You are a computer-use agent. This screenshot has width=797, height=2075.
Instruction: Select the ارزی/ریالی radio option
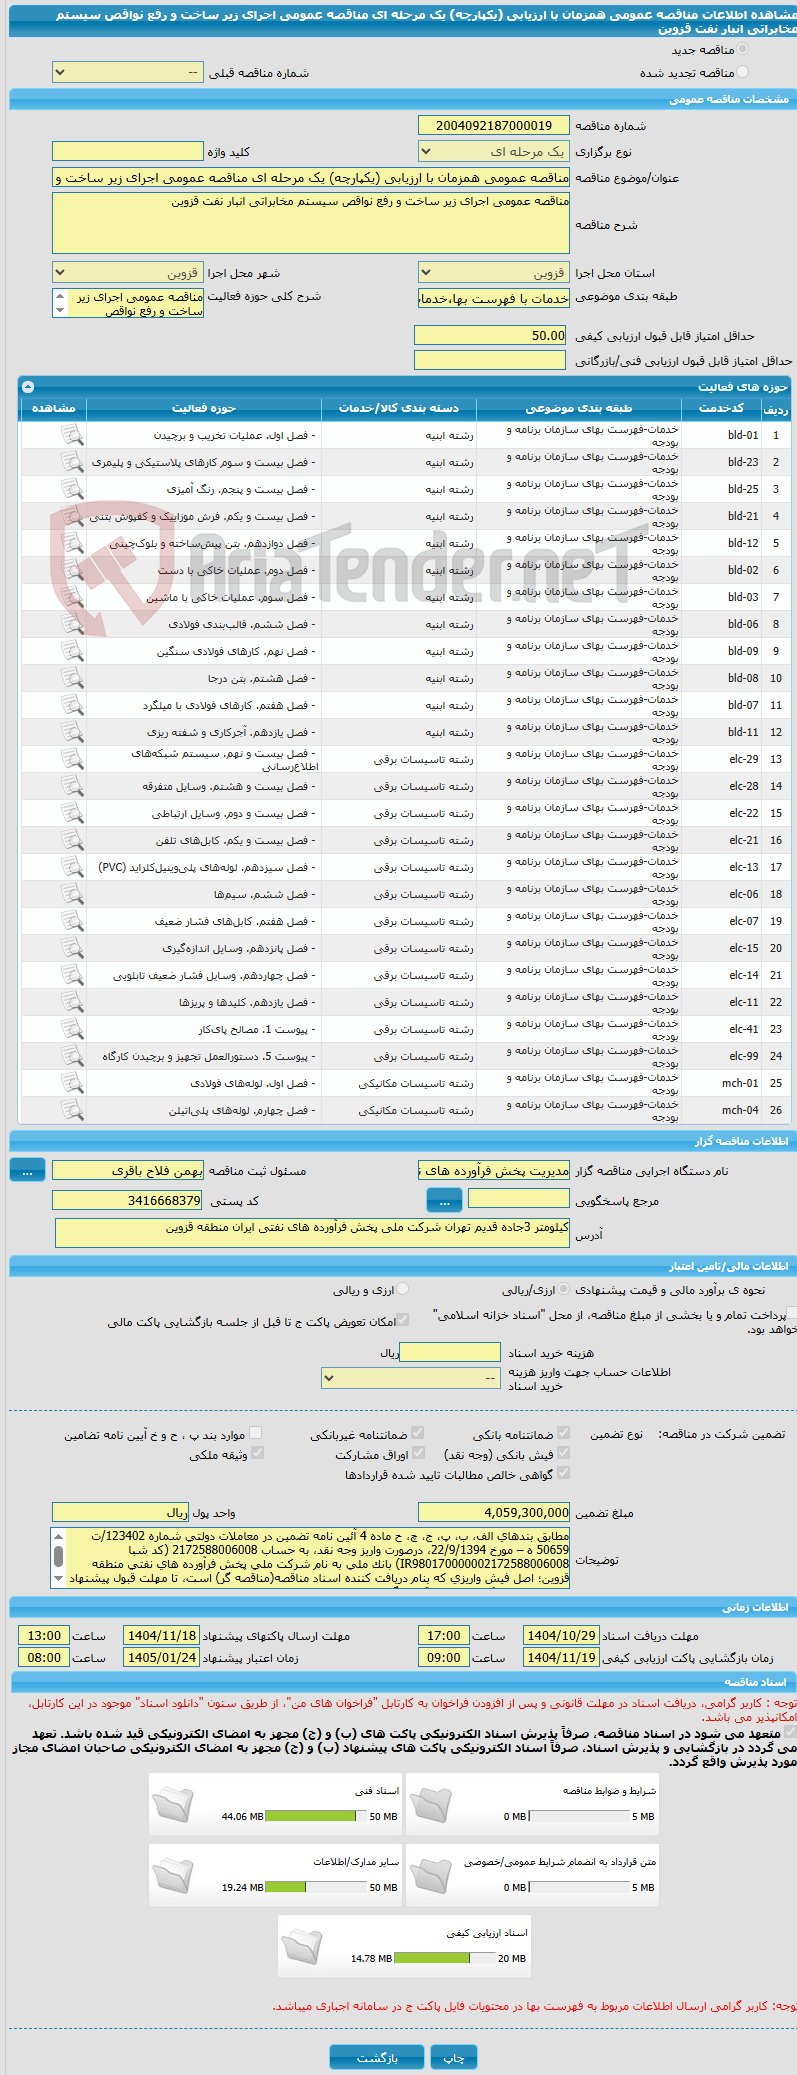[x=564, y=1290]
